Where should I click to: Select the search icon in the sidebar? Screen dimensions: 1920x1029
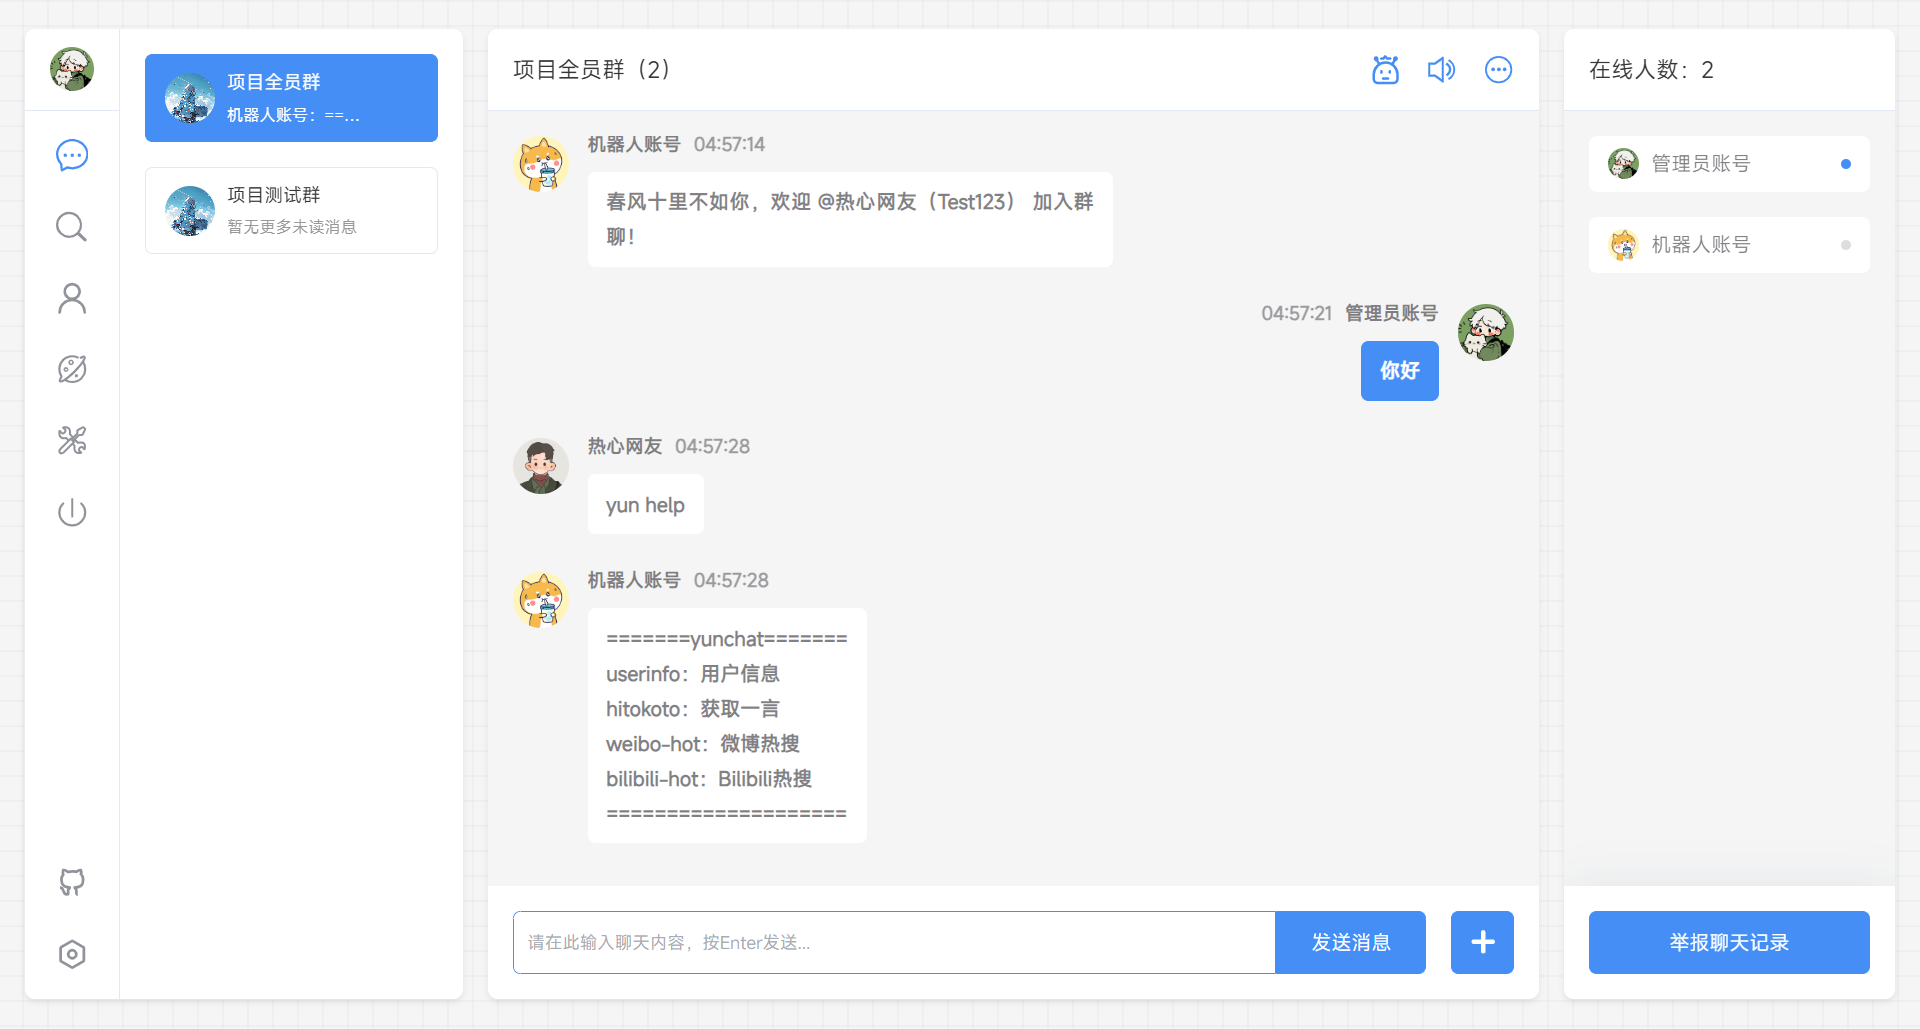click(x=71, y=227)
